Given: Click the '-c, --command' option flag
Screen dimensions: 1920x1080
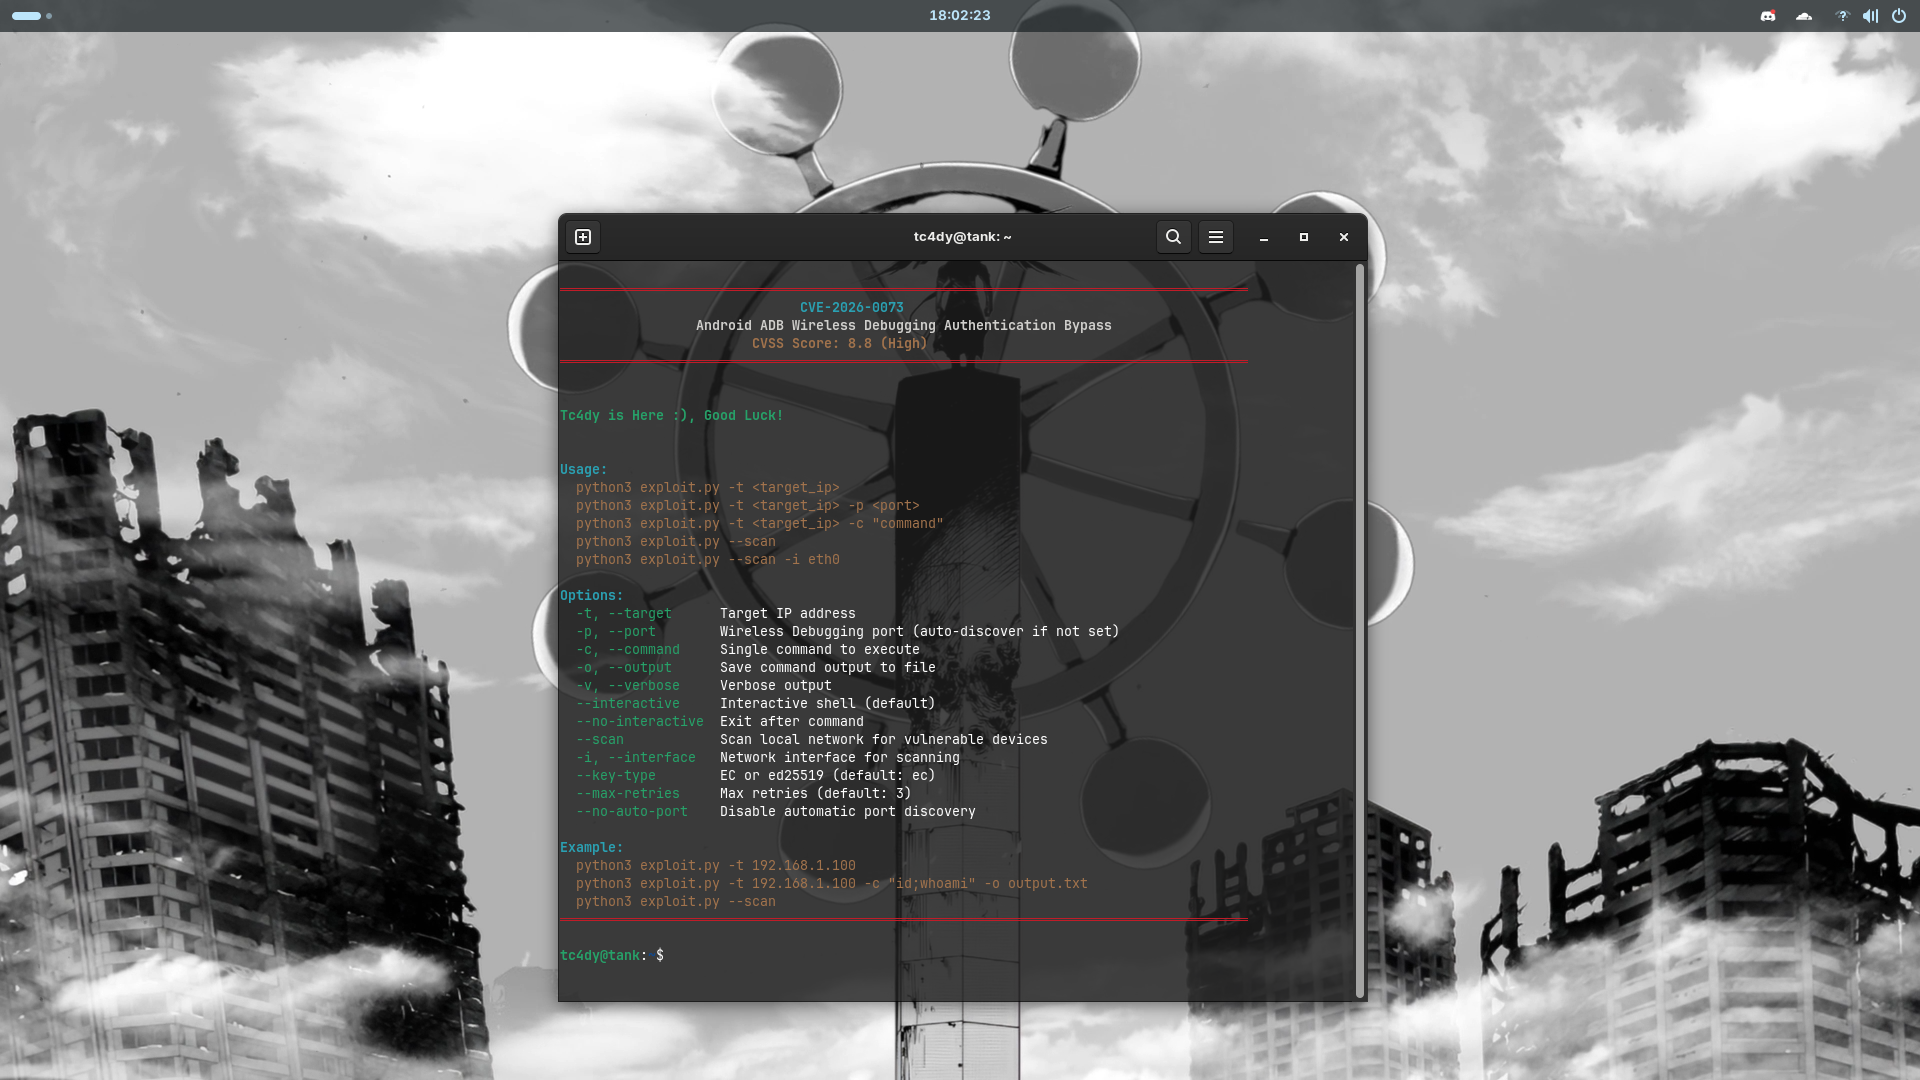Looking at the screenshot, I should point(627,650).
